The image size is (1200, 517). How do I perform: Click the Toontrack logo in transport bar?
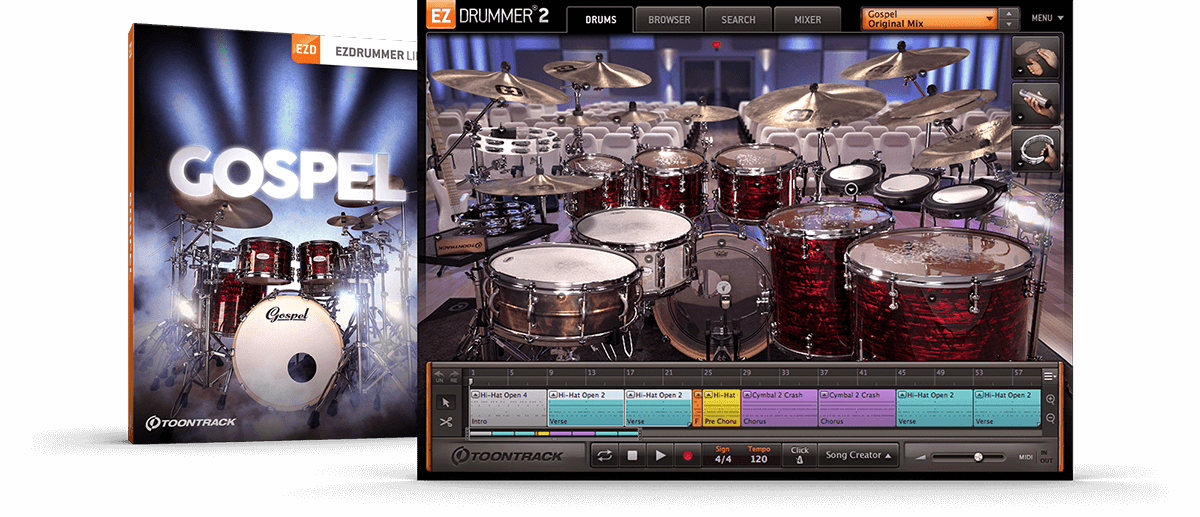coord(506,456)
